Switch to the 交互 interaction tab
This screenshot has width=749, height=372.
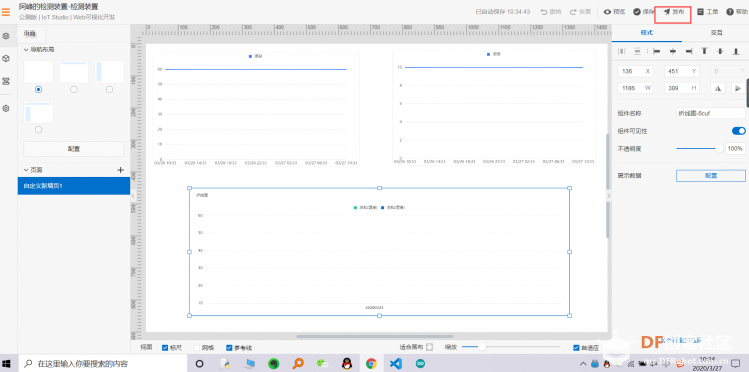coord(716,33)
